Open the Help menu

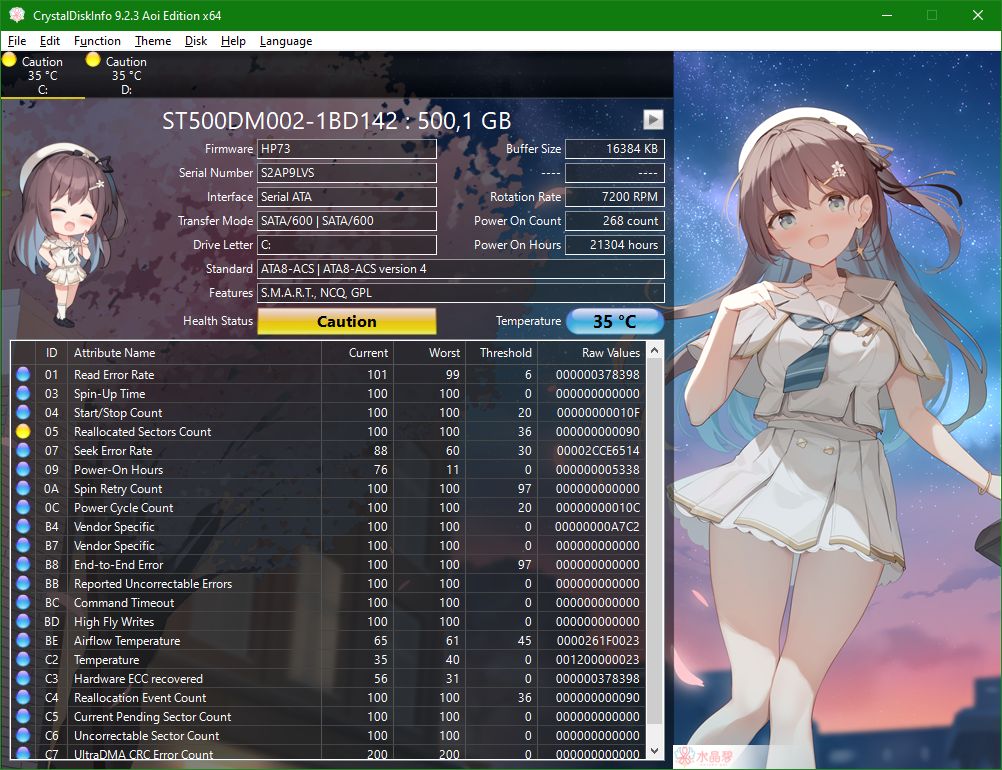(x=233, y=41)
